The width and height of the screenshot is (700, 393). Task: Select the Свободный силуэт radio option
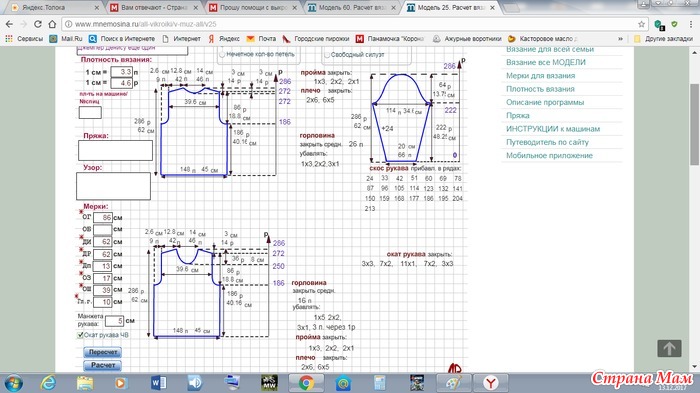pyautogui.click(x=327, y=54)
